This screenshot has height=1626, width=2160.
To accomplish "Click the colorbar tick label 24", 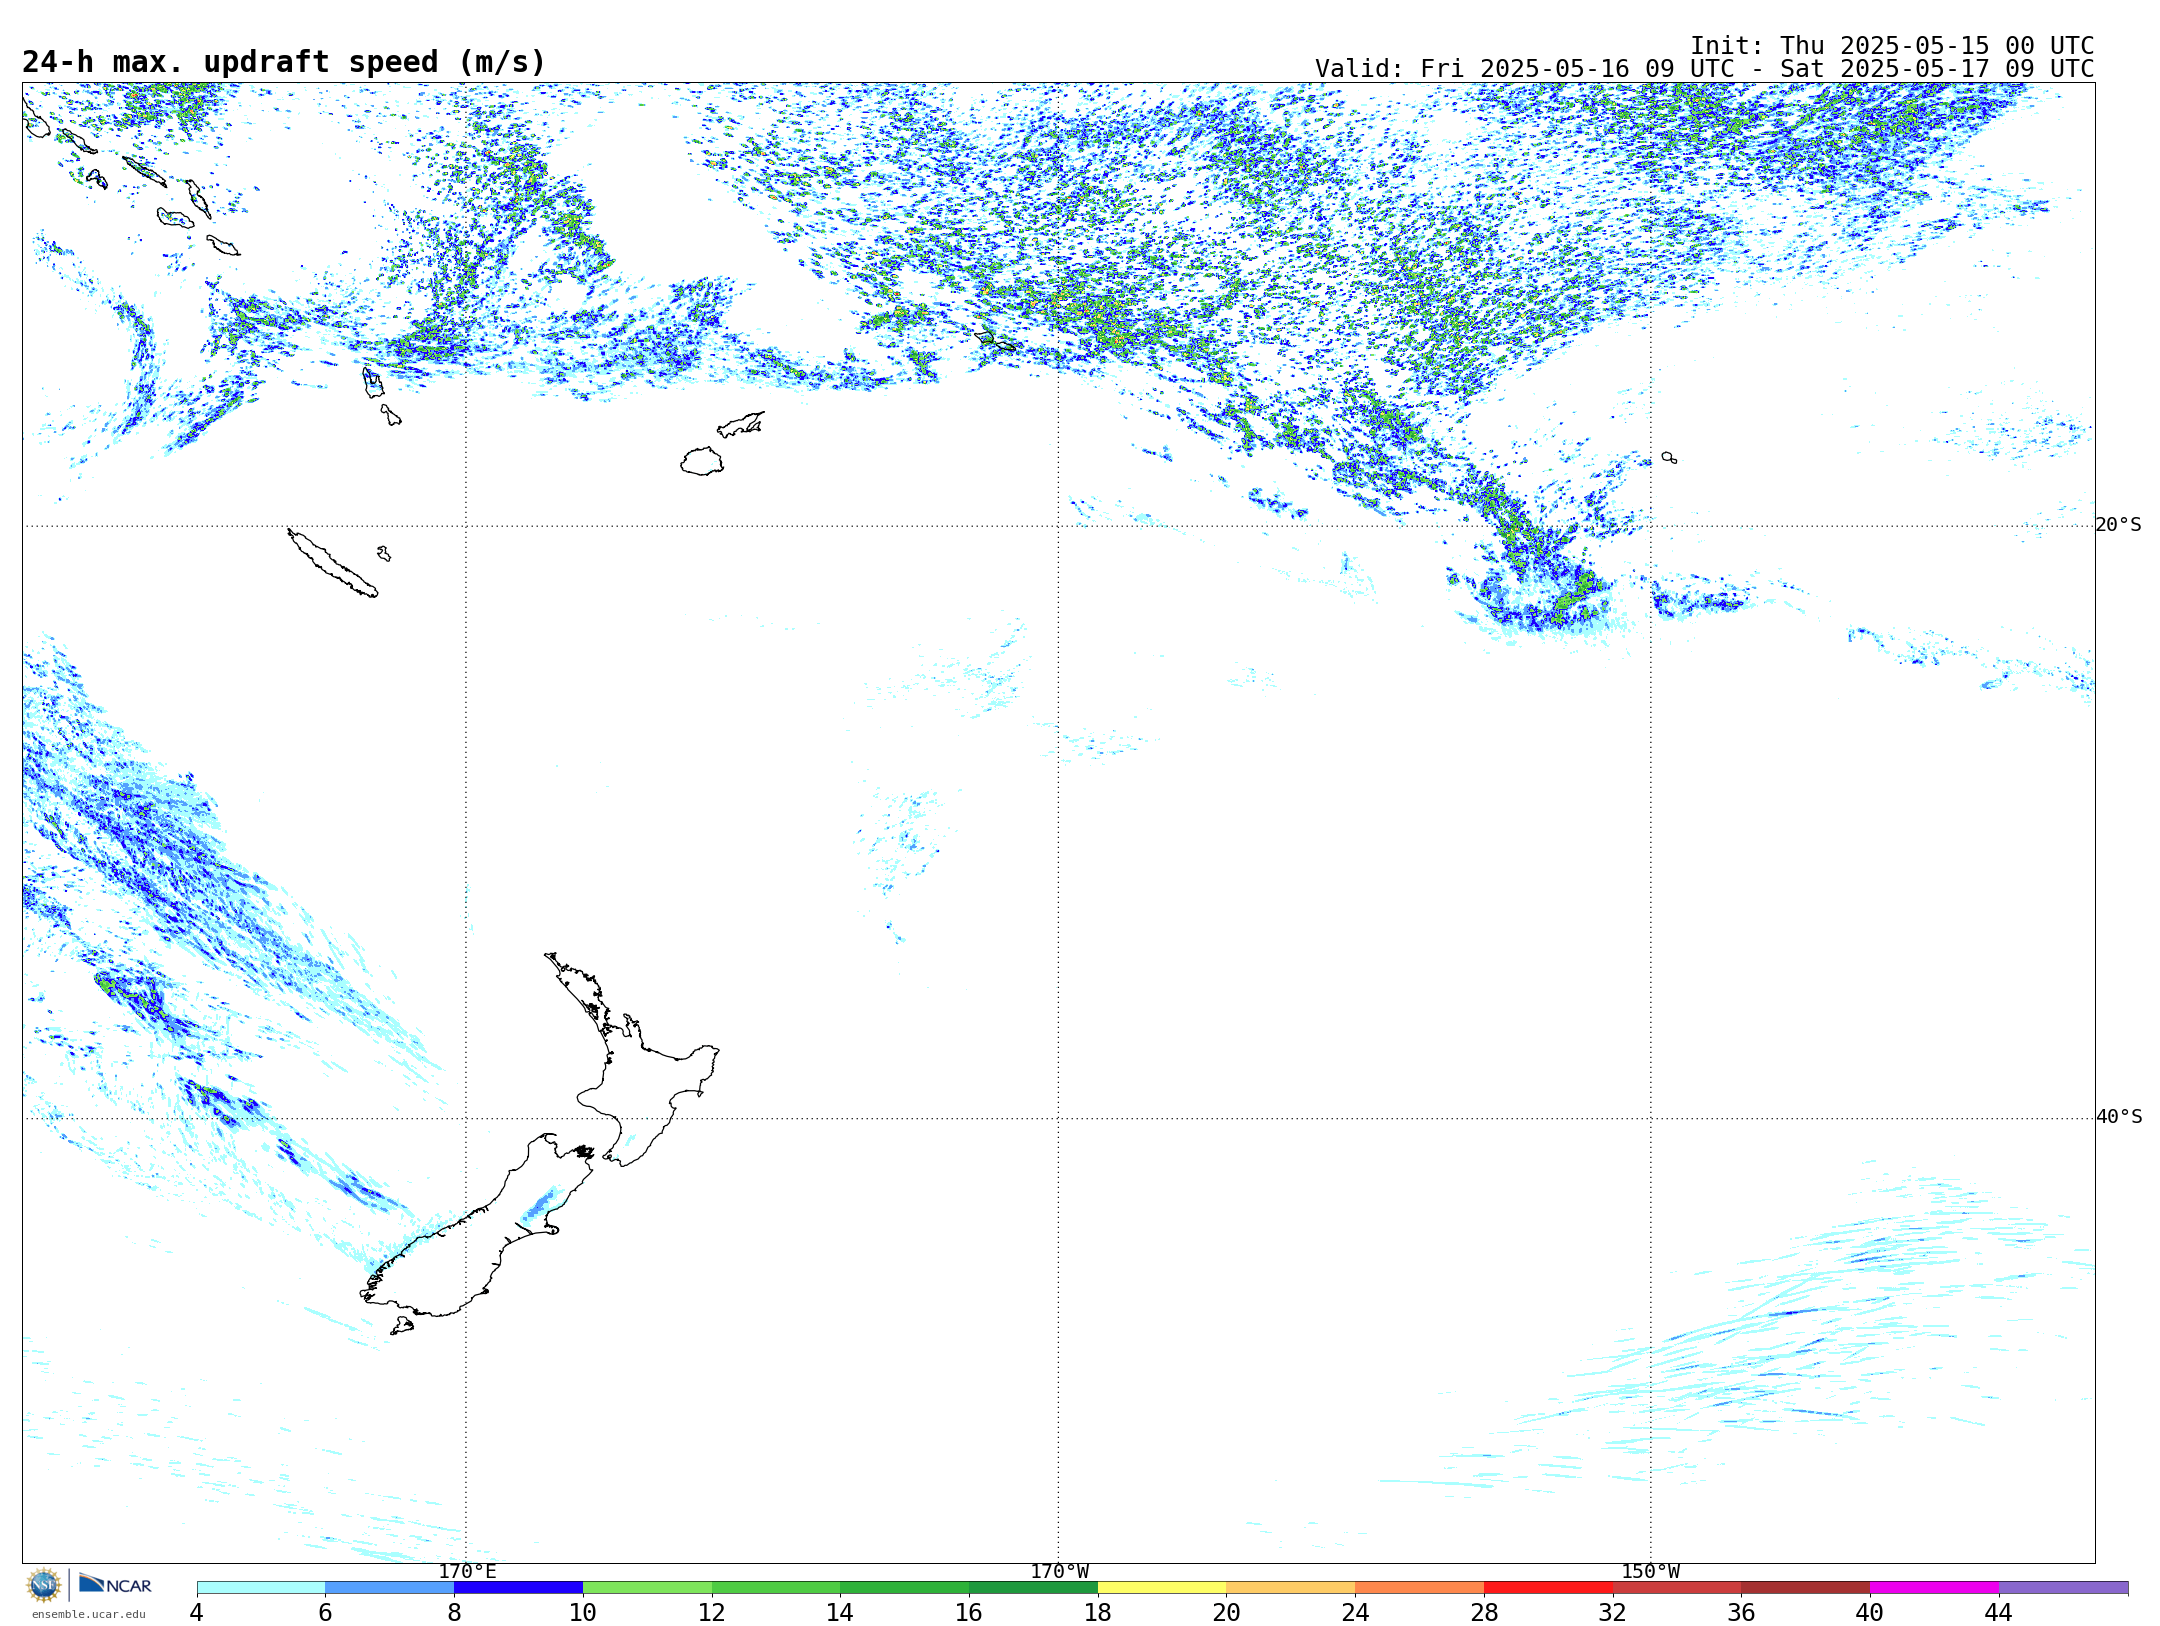I will pyautogui.click(x=1355, y=1612).
